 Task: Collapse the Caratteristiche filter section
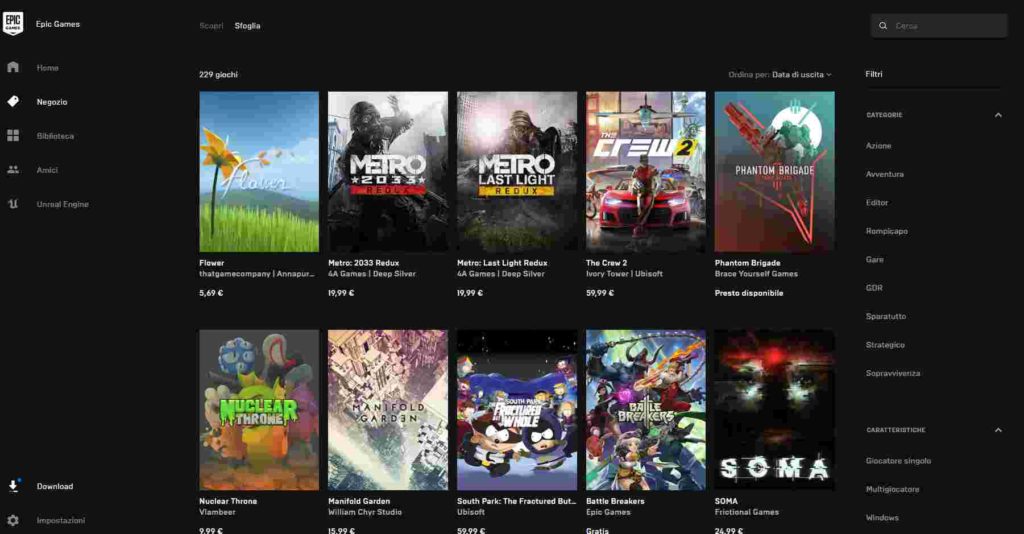[998, 430]
